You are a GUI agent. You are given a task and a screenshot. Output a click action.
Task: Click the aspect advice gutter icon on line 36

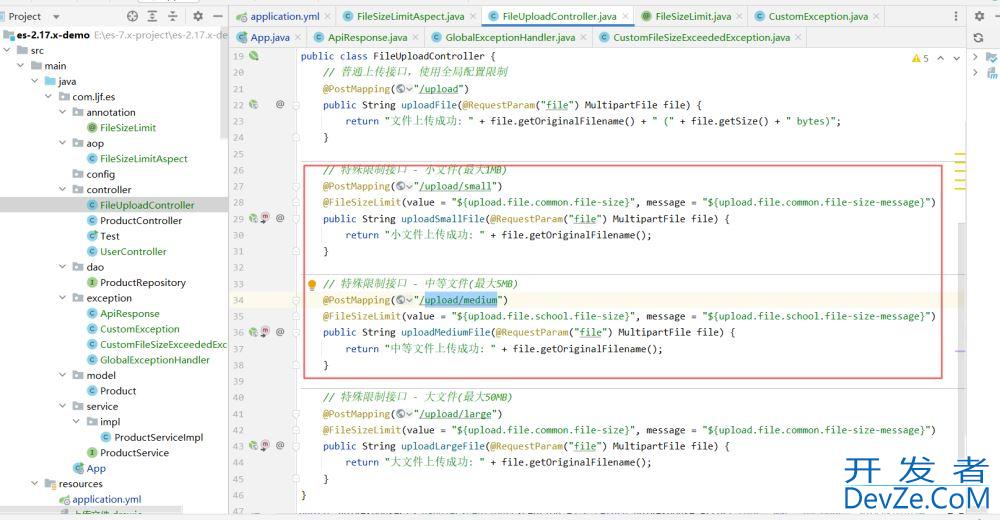click(x=265, y=332)
